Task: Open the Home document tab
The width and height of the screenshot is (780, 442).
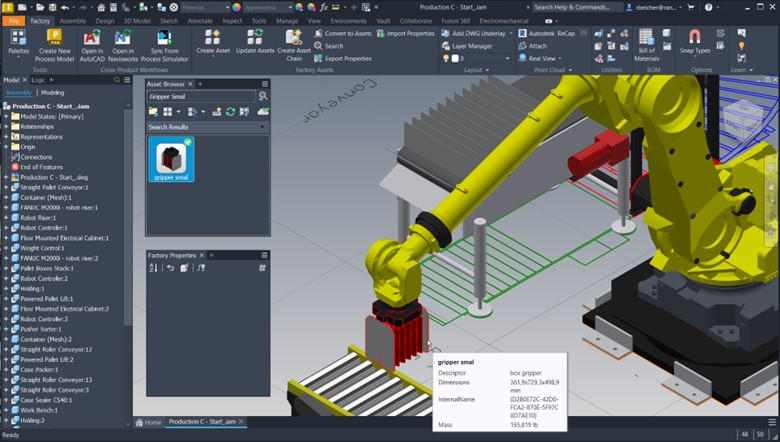Action: pyautogui.click(x=148, y=422)
